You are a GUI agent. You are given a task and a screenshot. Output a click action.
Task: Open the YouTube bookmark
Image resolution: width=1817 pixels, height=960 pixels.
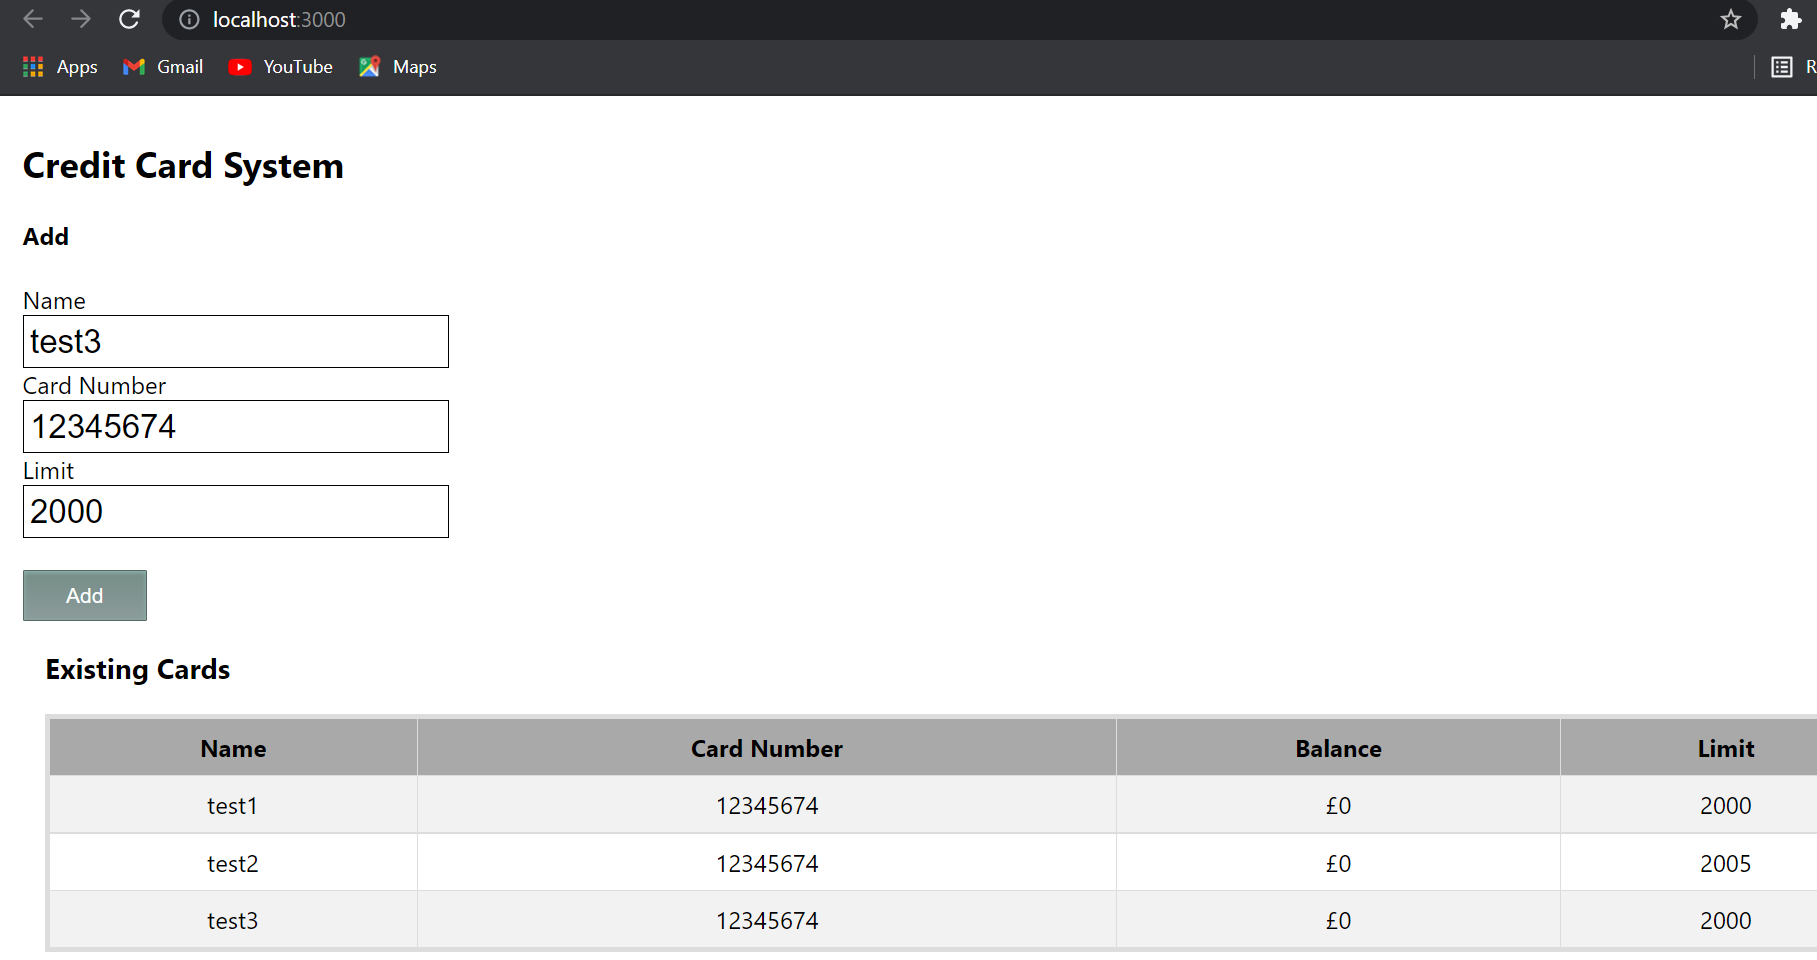[281, 67]
